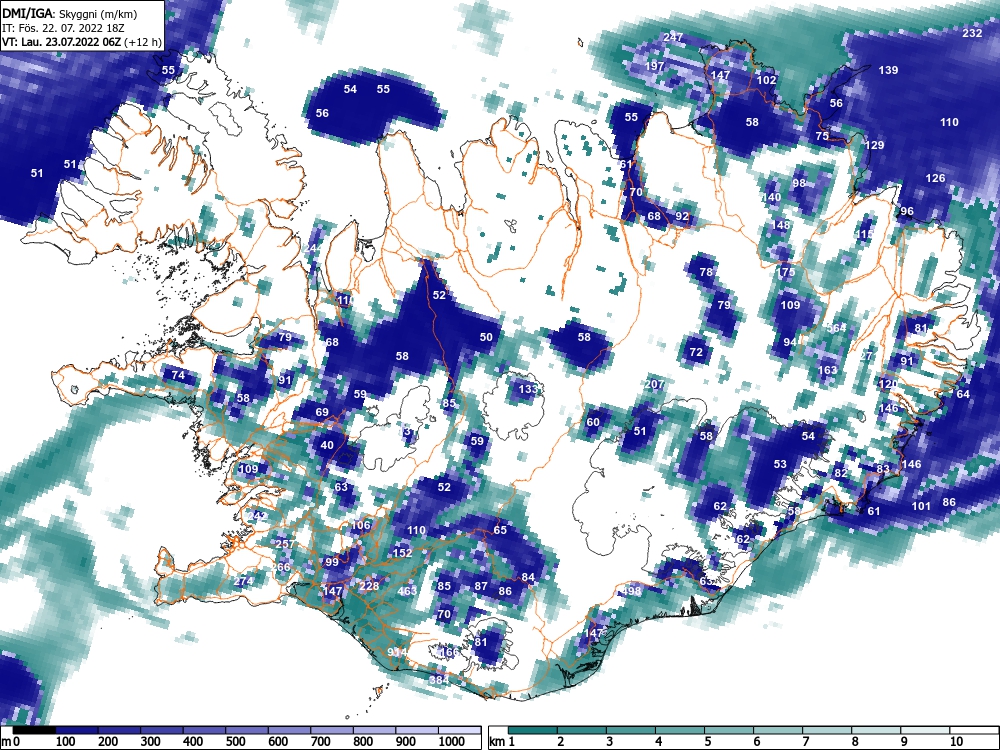1000x750 pixels.
Task: Click the visibility value 228 on the map
Action: point(369,585)
